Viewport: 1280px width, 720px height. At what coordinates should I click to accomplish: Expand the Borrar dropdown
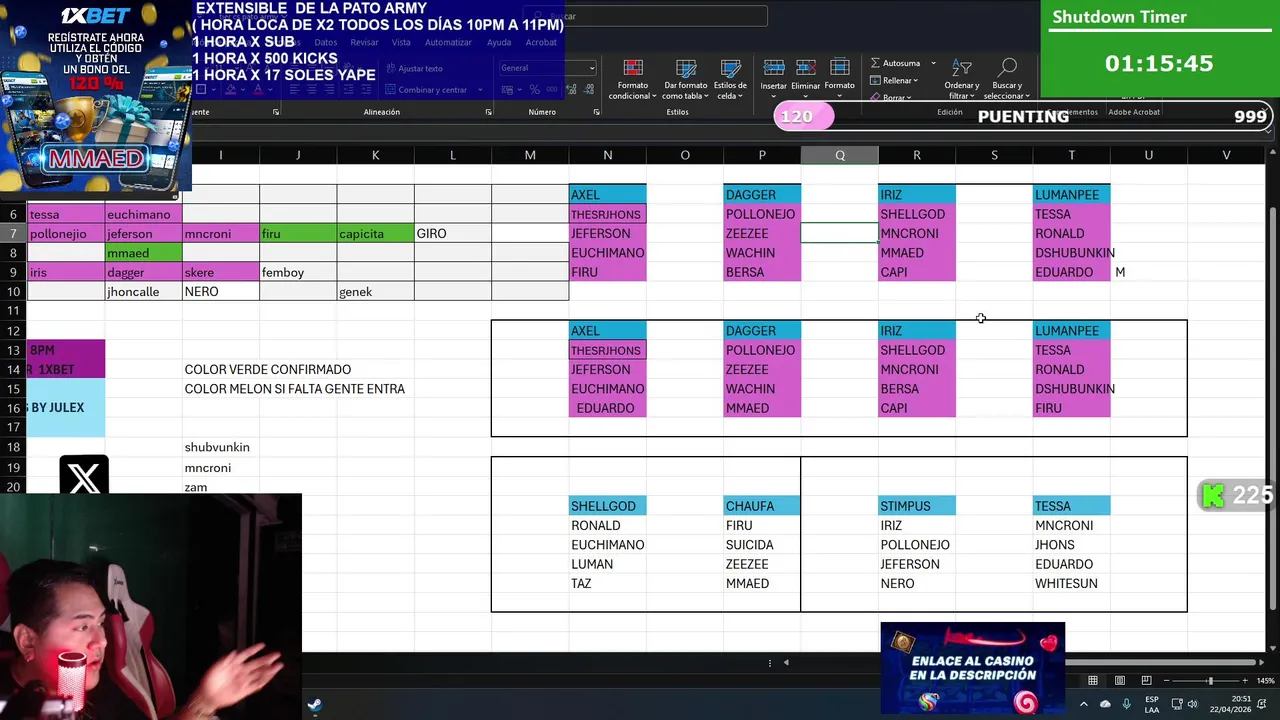click(x=908, y=97)
